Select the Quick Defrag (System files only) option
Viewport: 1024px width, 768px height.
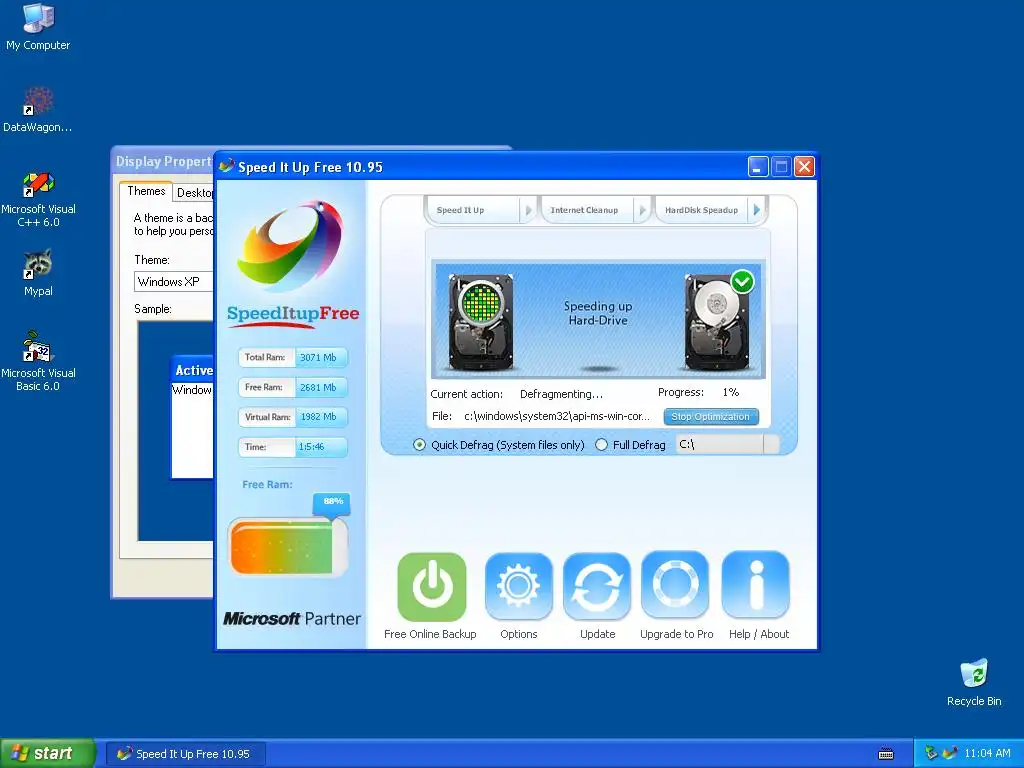point(419,445)
